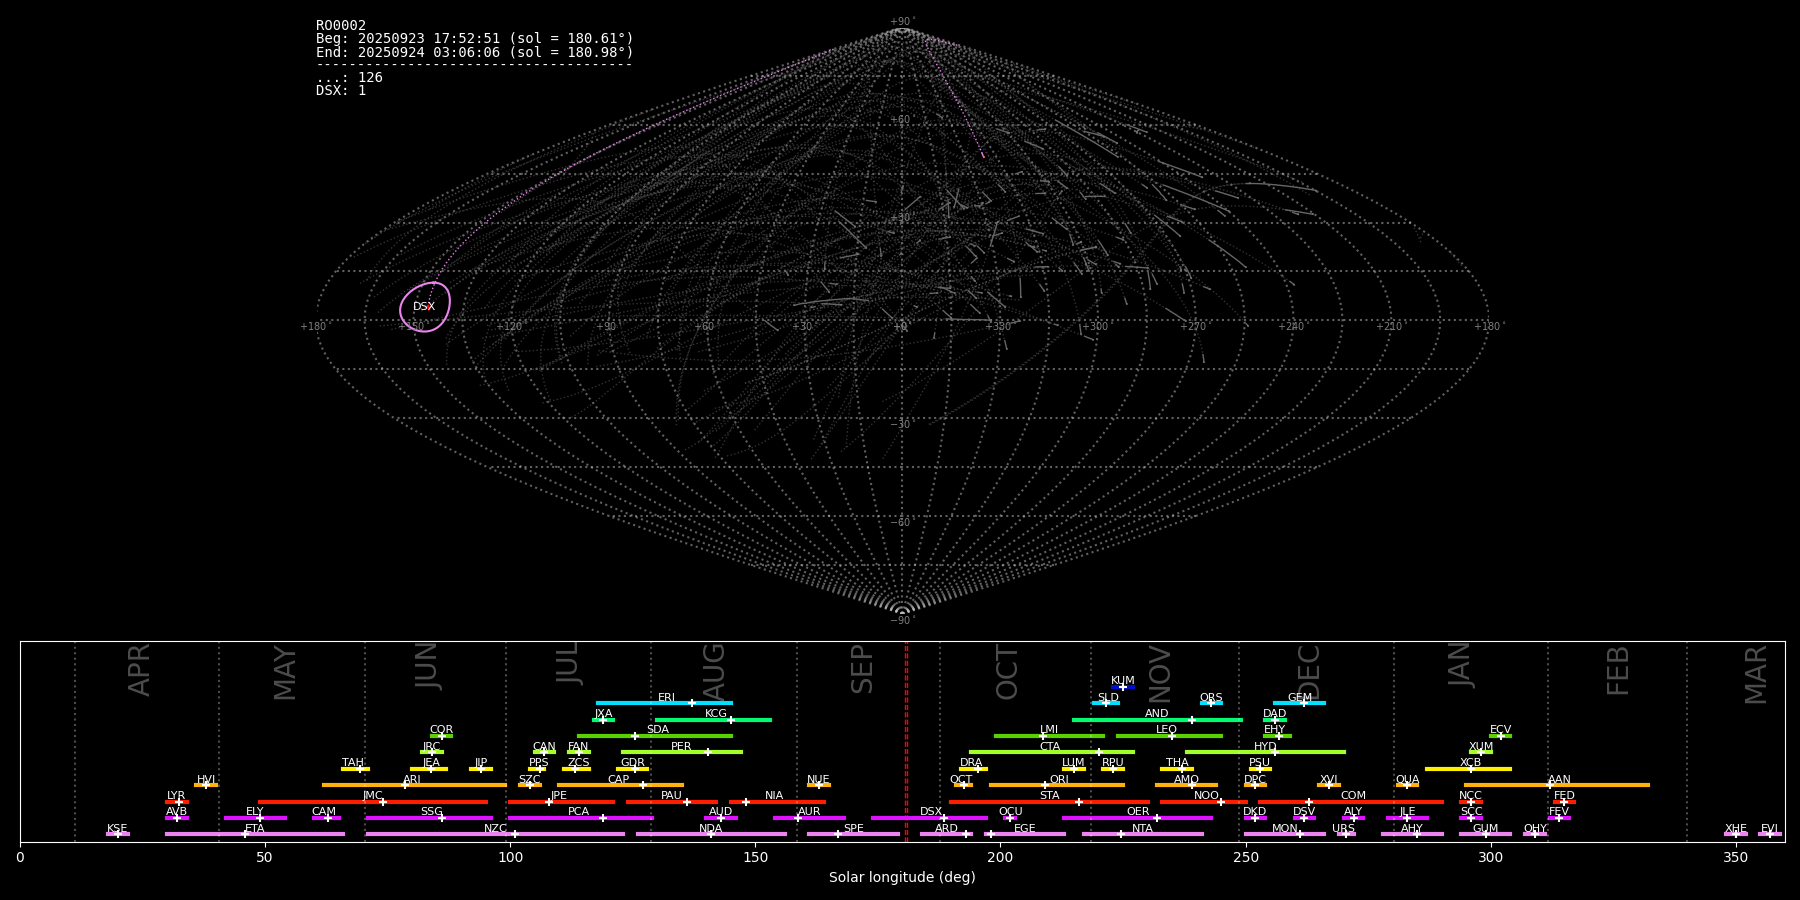This screenshot has height=900, width=1800.
Task: Select the ORS shower marker
Action: pos(1211,703)
